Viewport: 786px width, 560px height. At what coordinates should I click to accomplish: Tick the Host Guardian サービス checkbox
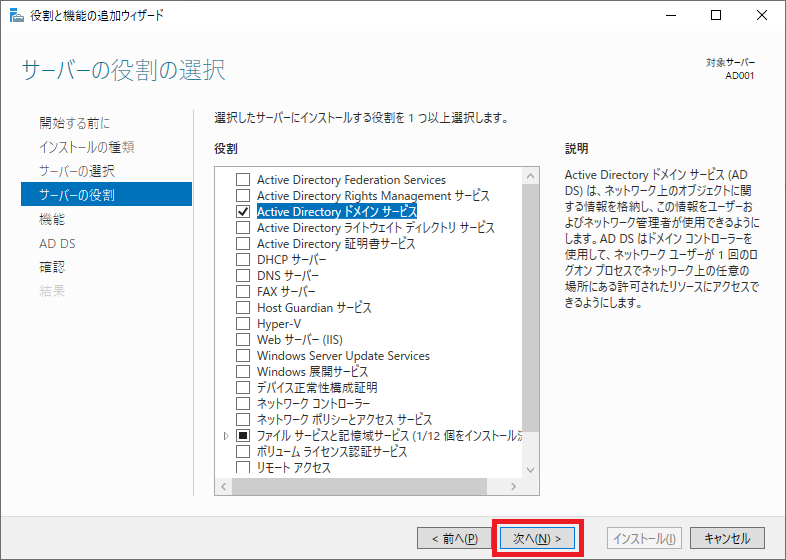tap(243, 308)
